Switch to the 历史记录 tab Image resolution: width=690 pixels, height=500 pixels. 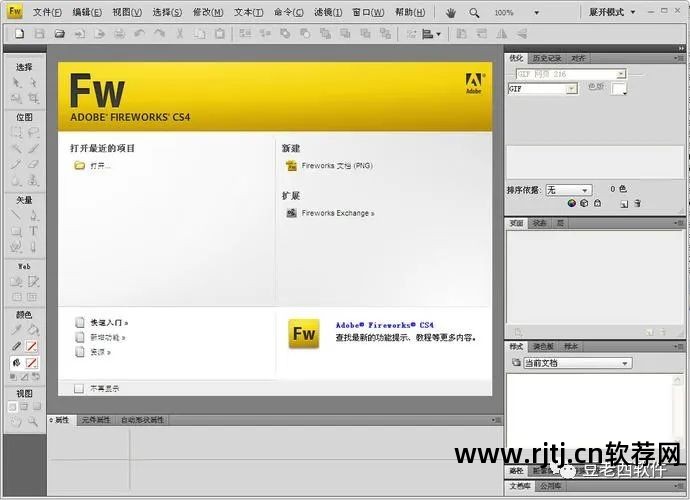pos(547,58)
